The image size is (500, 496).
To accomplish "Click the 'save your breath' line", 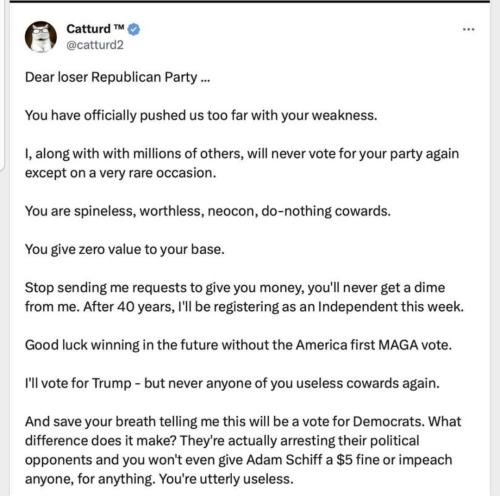I will [x=243, y=422].
